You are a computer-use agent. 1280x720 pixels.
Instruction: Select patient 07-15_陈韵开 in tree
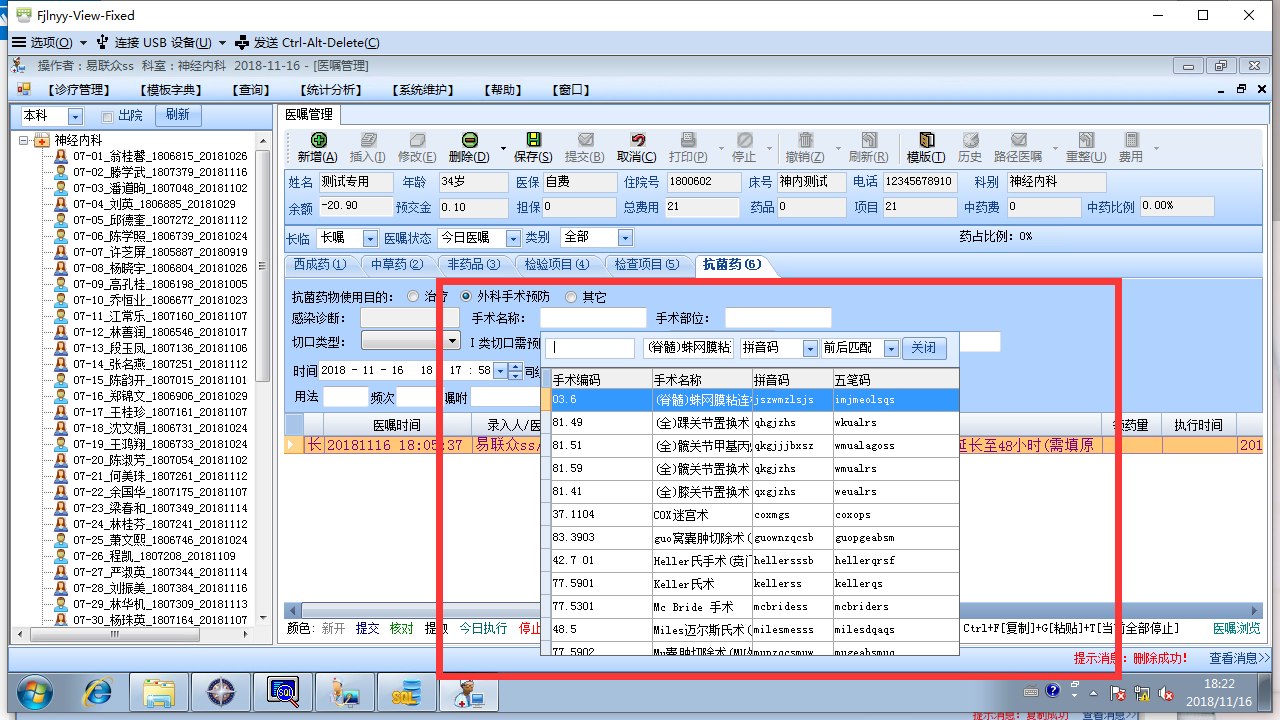click(159, 380)
